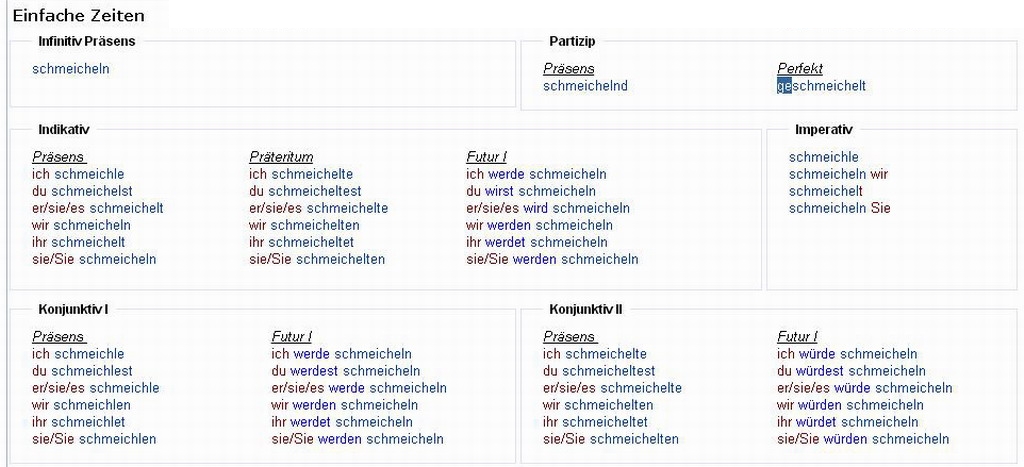Click imperative form "schmeichle"
The height and width of the screenshot is (467, 1024).
tap(823, 157)
